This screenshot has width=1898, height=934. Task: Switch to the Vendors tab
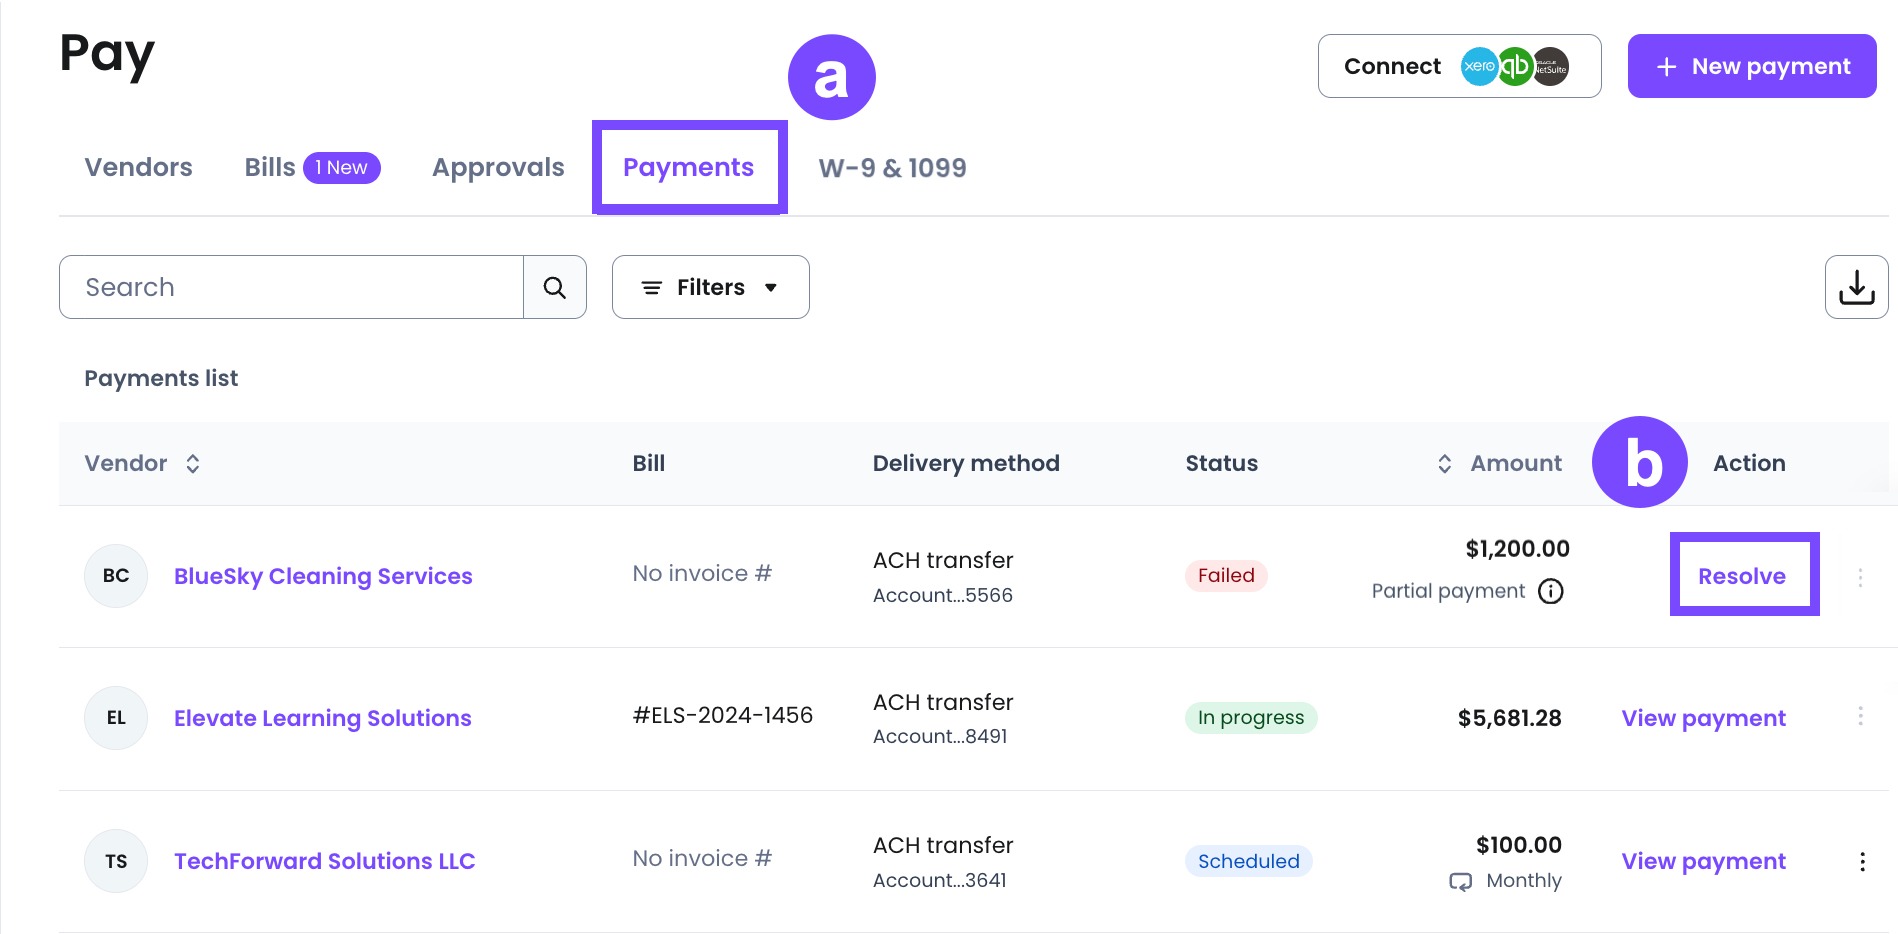point(138,167)
